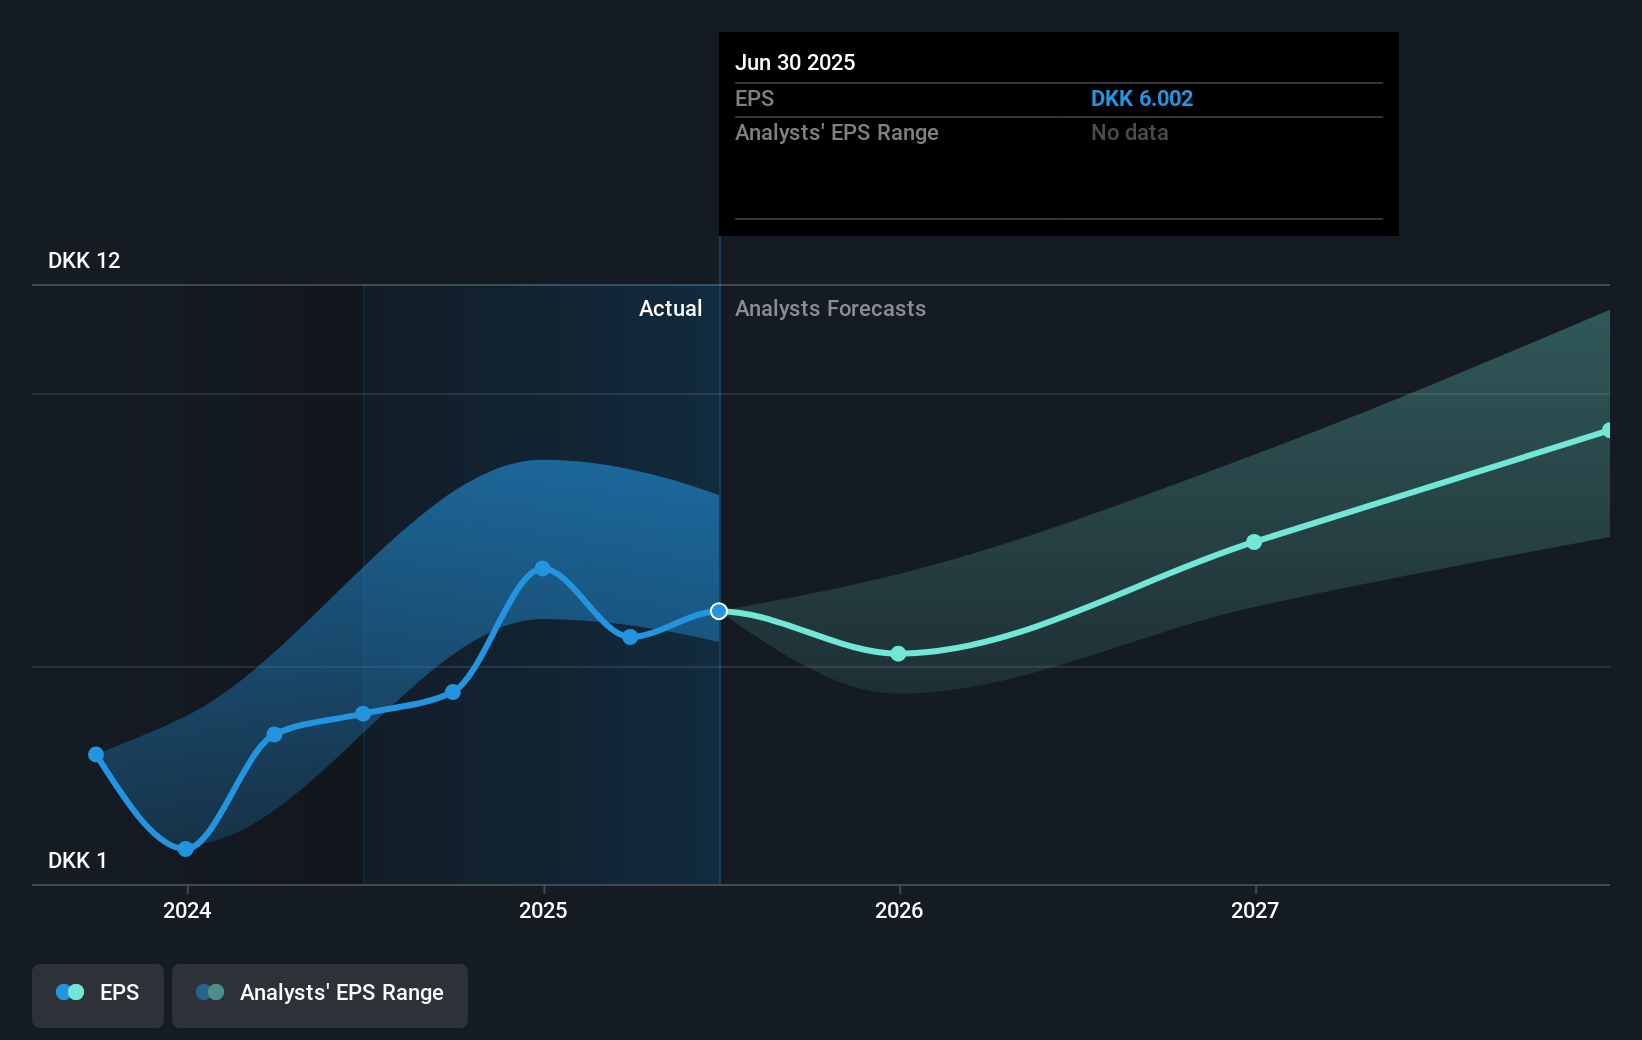Click the DKK 6.002 value link
Image resolution: width=1642 pixels, height=1040 pixels.
coord(1141,98)
